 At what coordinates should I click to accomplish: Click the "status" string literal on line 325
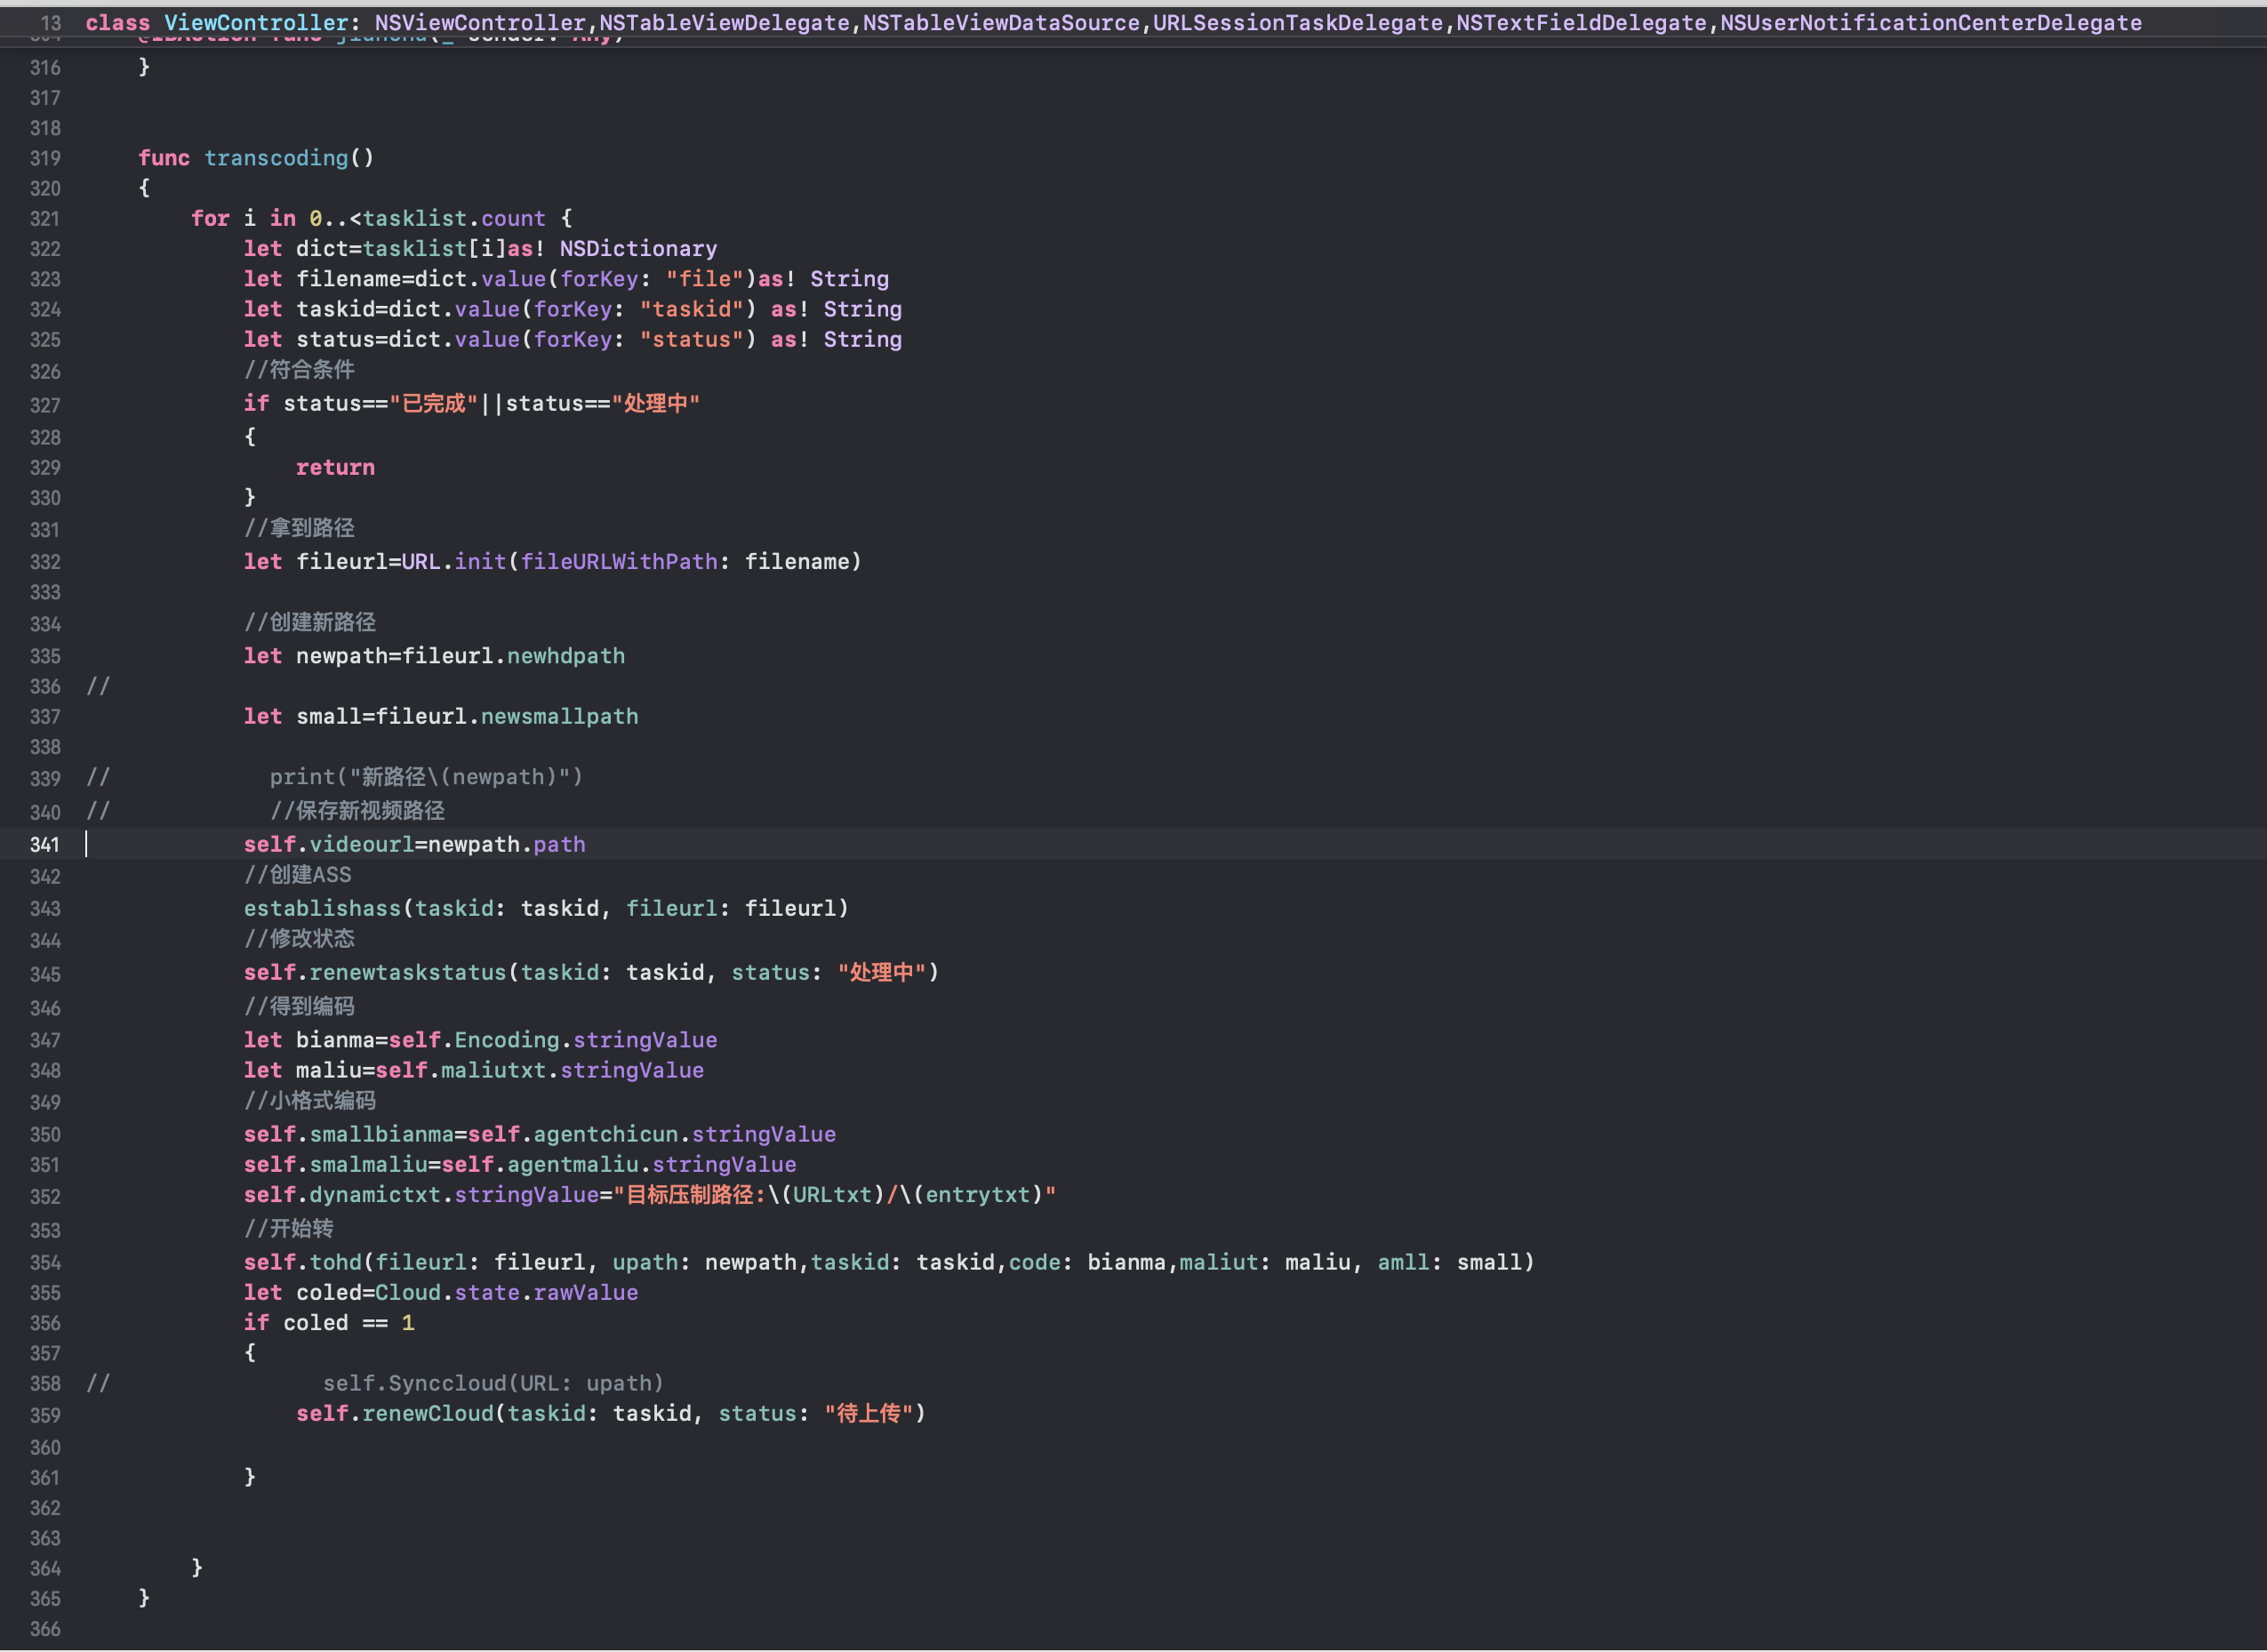coord(692,339)
